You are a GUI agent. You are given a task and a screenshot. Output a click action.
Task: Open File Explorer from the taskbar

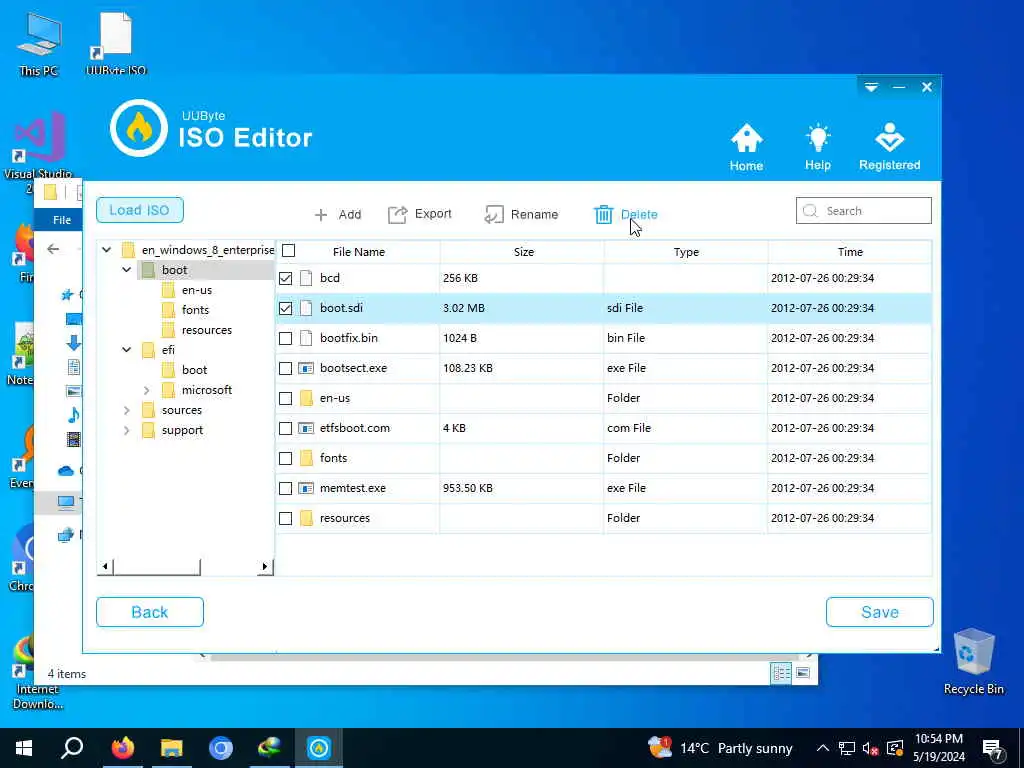[172, 748]
